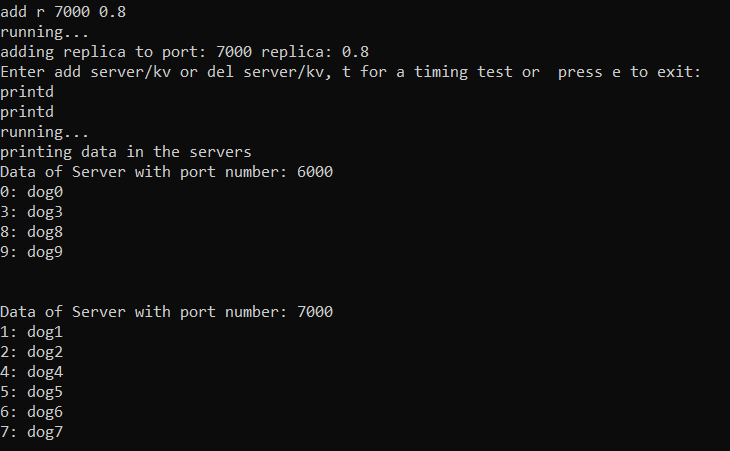
Task: Click the second 'printd' command line
Action: coord(27,112)
